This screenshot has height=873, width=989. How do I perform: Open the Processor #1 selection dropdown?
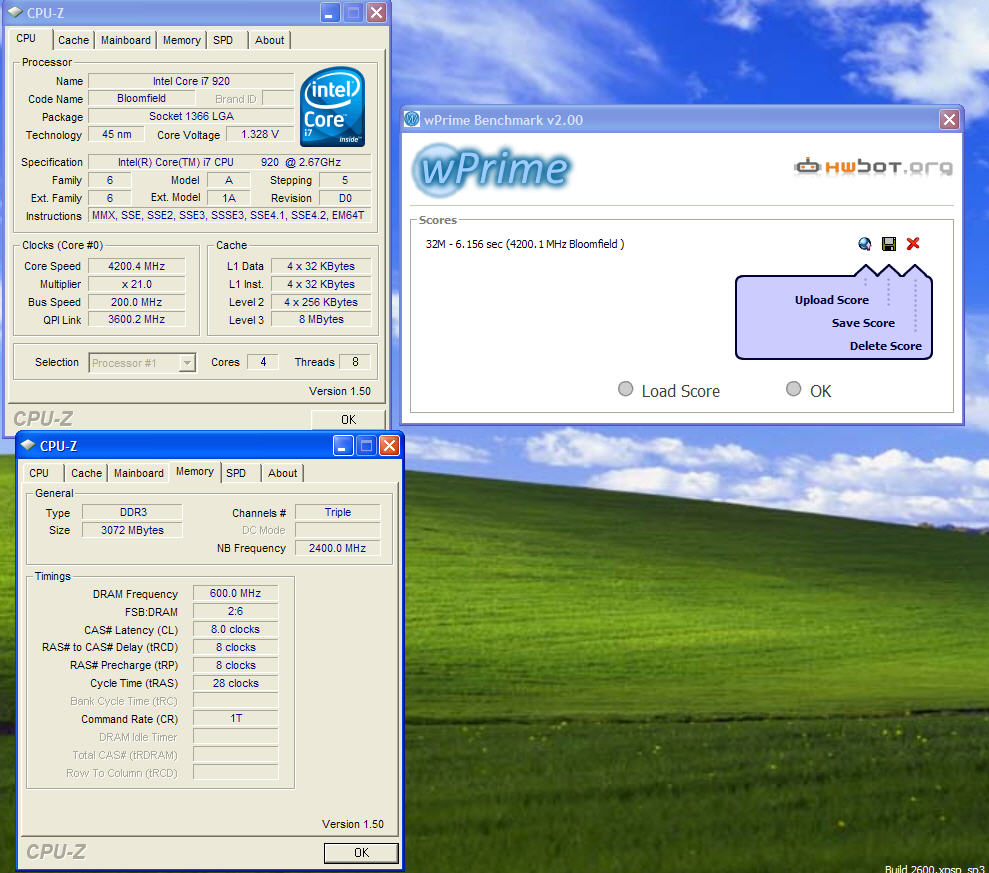click(x=143, y=363)
